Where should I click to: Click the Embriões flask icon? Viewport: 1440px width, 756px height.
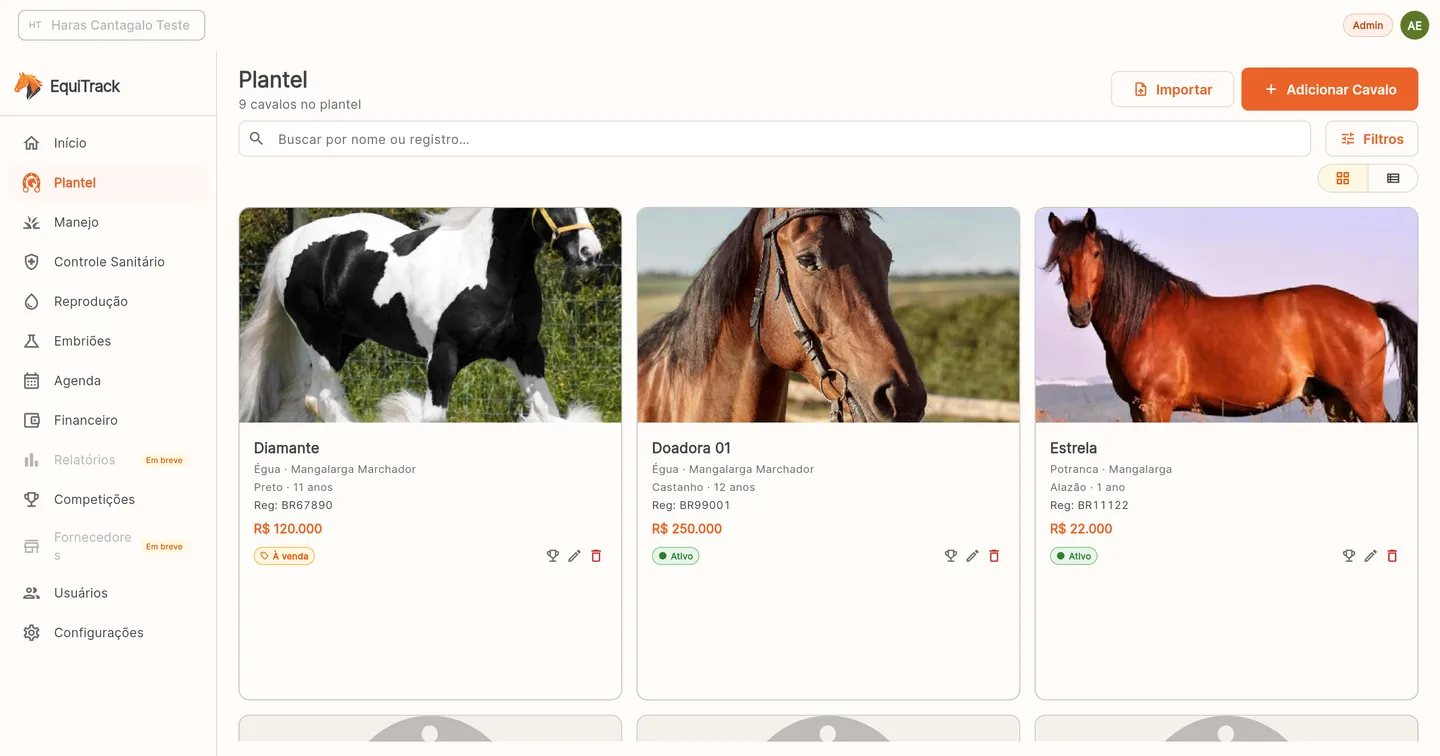[32, 341]
